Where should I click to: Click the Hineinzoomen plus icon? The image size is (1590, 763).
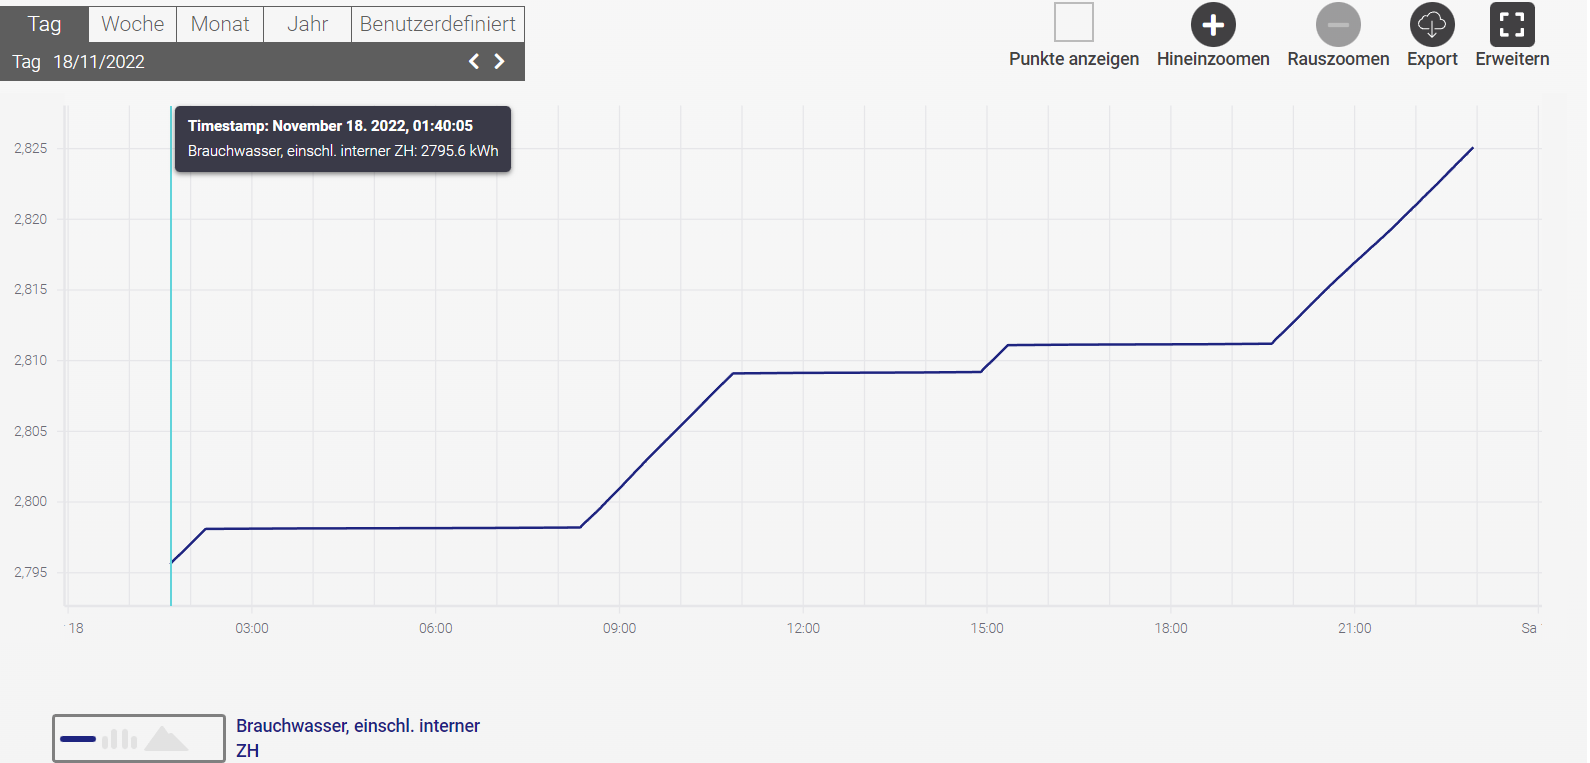[1213, 24]
